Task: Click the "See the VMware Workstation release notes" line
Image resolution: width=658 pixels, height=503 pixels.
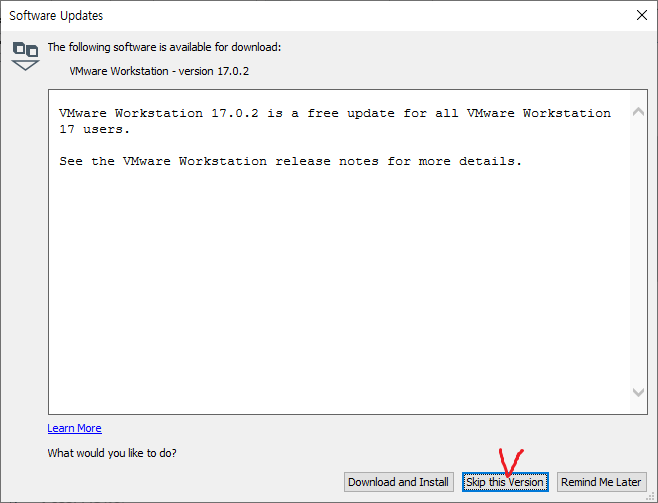Action: (x=290, y=162)
